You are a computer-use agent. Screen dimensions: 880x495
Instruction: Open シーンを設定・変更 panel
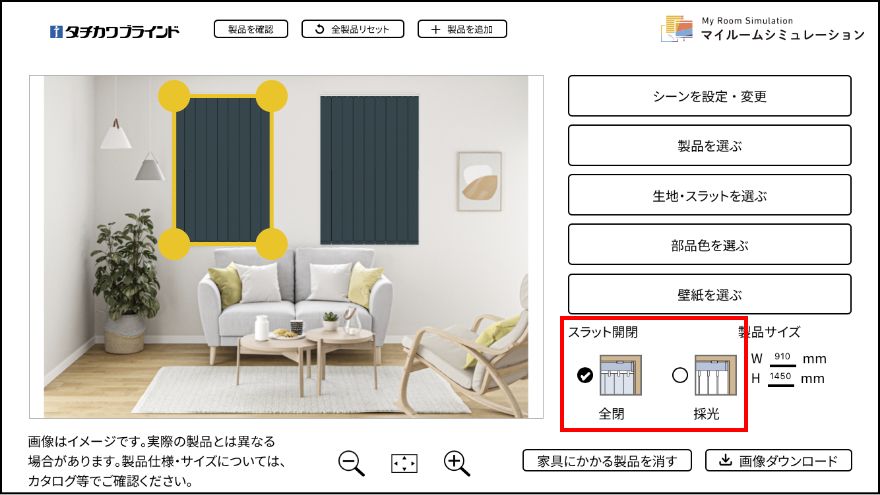click(x=709, y=96)
